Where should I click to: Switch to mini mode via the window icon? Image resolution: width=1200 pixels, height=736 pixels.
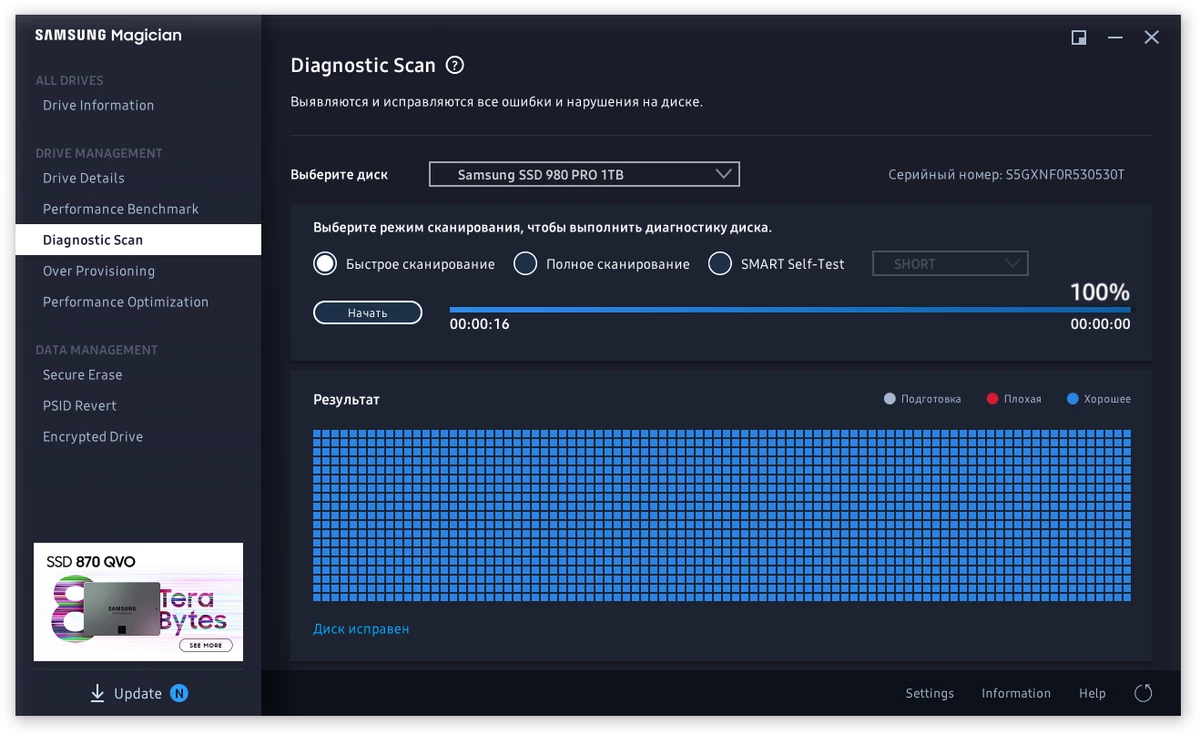(x=1079, y=38)
